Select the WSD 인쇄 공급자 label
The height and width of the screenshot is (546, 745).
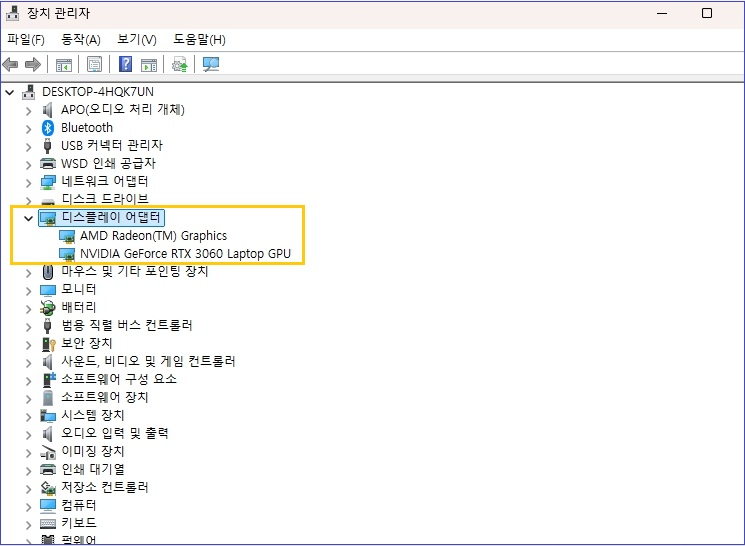pos(108,163)
